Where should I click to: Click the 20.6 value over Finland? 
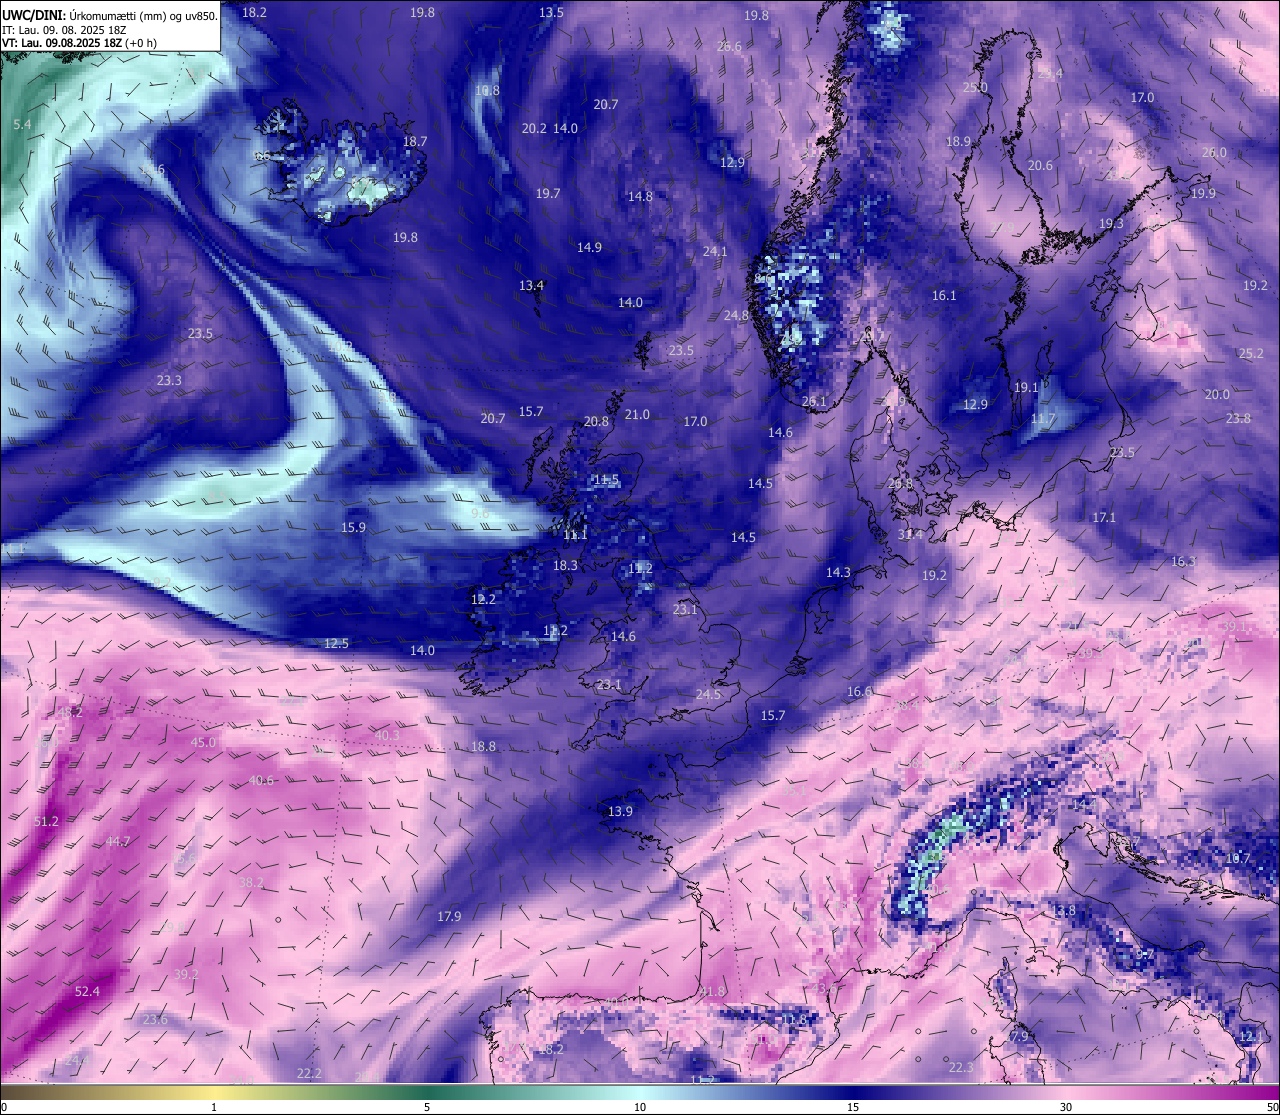click(x=1040, y=165)
